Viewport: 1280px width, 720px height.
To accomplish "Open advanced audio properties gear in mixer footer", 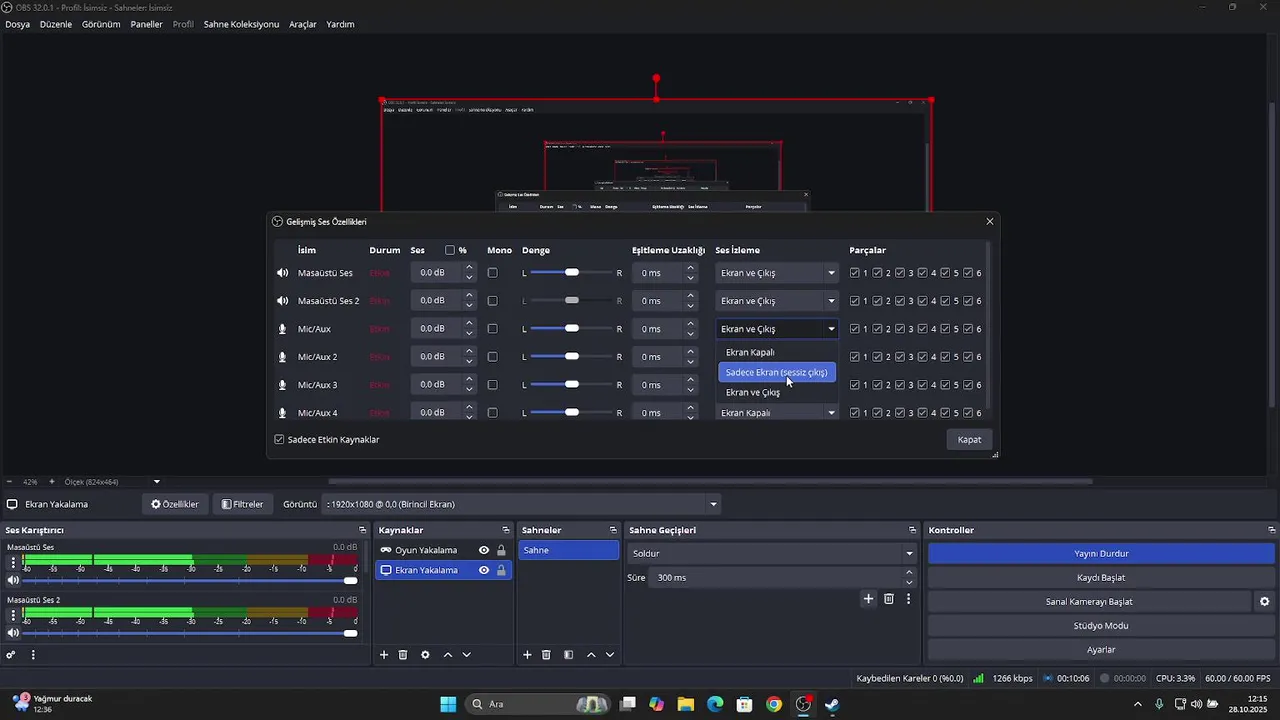I will (x=11, y=655).
